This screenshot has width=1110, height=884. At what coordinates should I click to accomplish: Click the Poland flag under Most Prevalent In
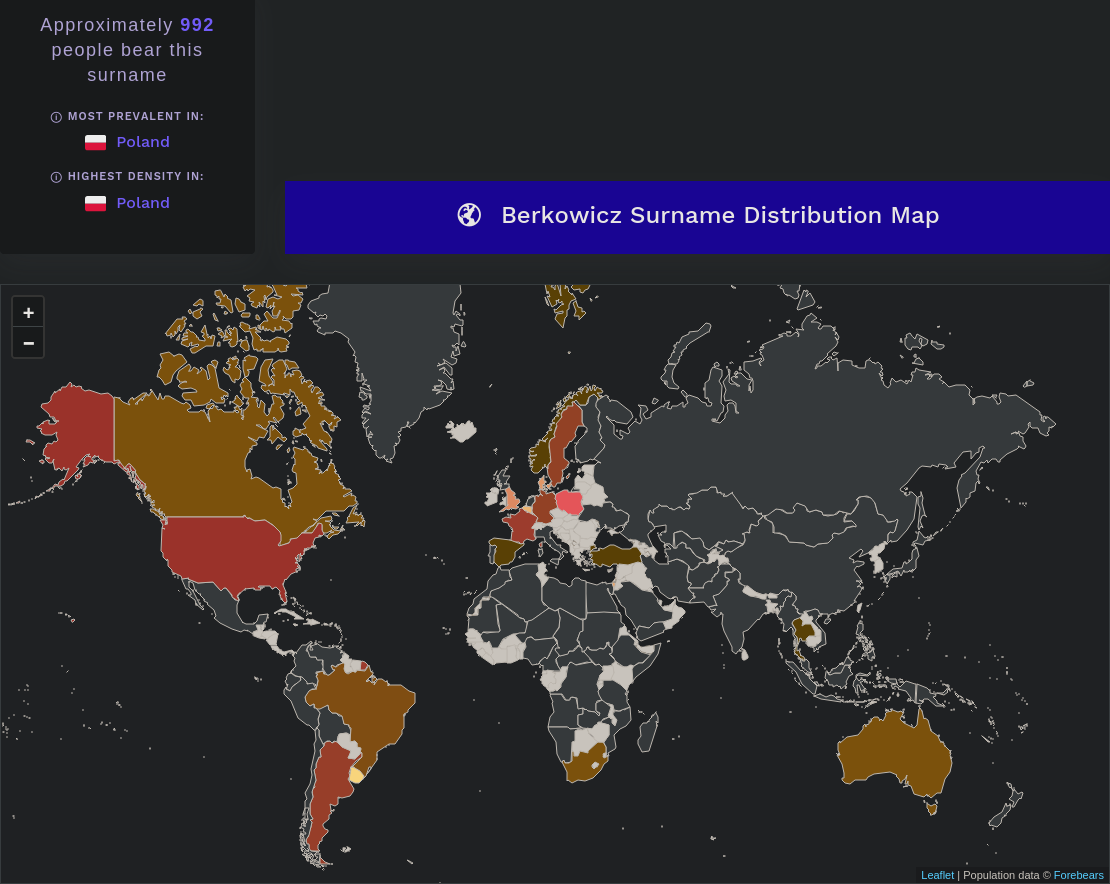pyautogui.click(x=96, y=142)
